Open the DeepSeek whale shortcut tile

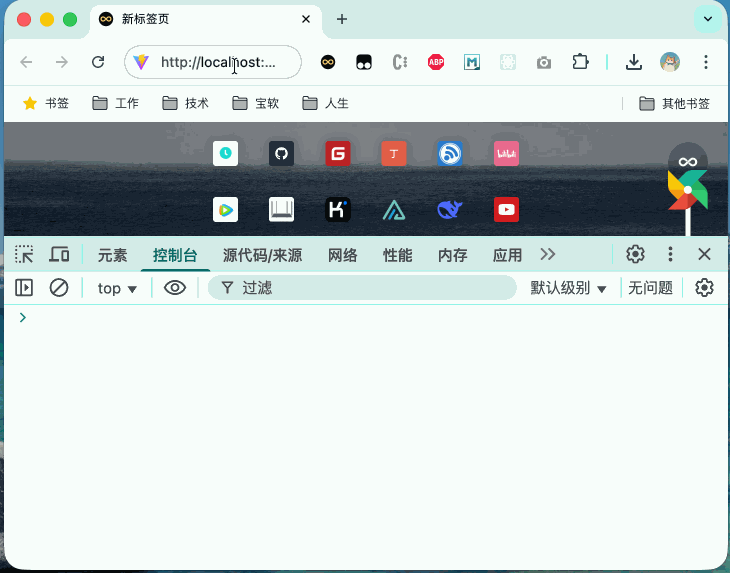(x=450, y=209)
